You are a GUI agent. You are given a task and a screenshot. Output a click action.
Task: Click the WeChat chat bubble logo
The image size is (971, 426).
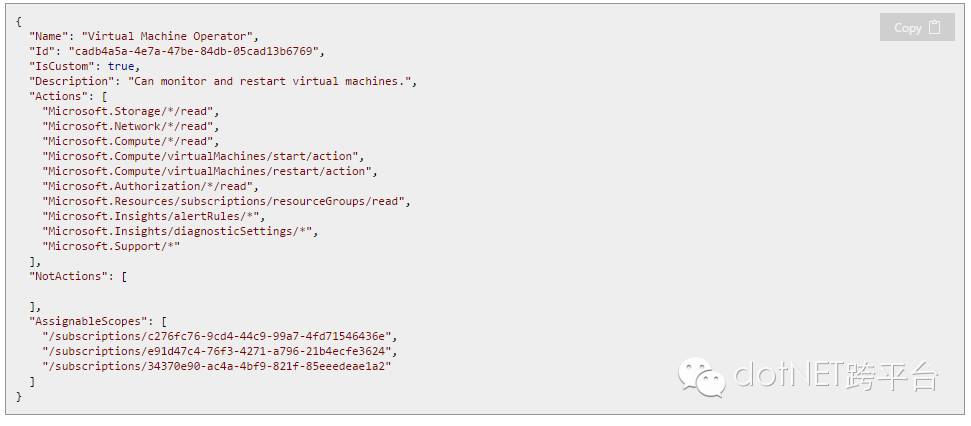point(702,377)
